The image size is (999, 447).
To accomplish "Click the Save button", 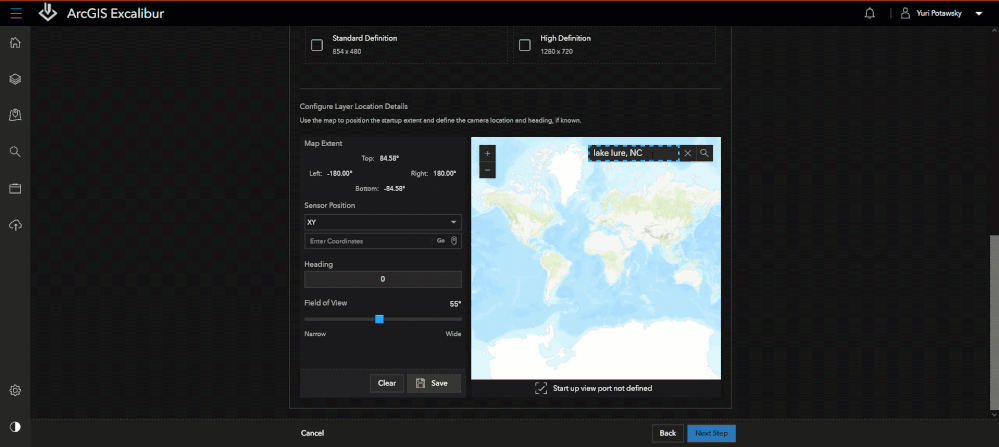I will [433, 383].
